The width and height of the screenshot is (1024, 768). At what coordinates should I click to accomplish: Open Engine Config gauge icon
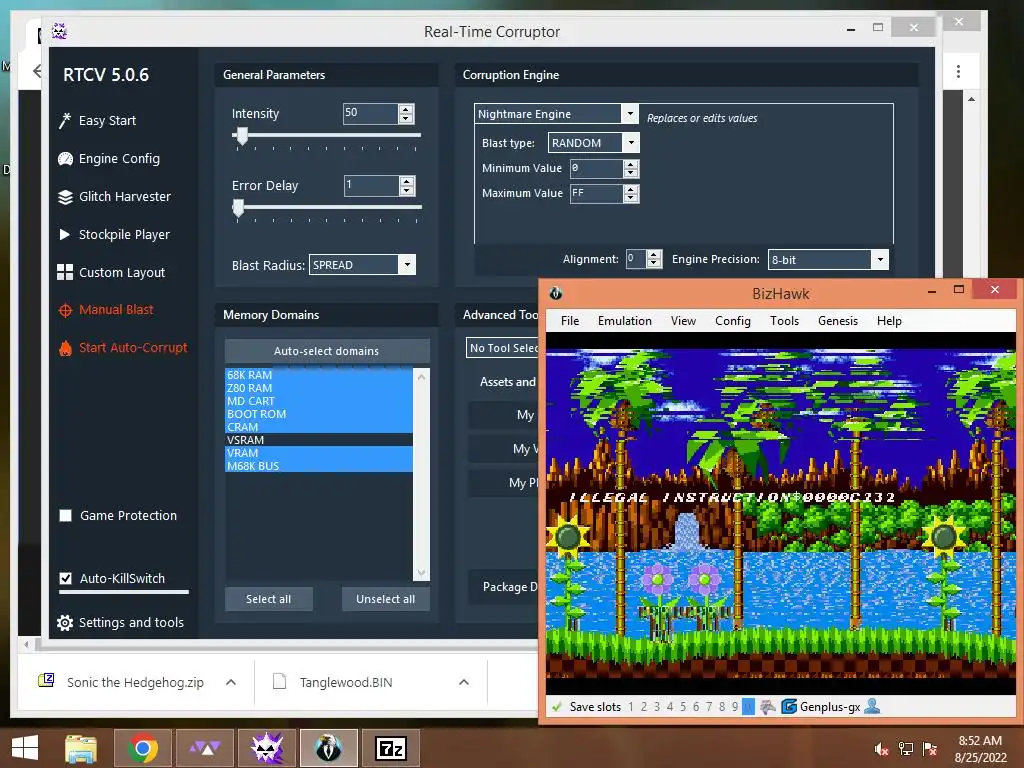(x=65, y=159)
